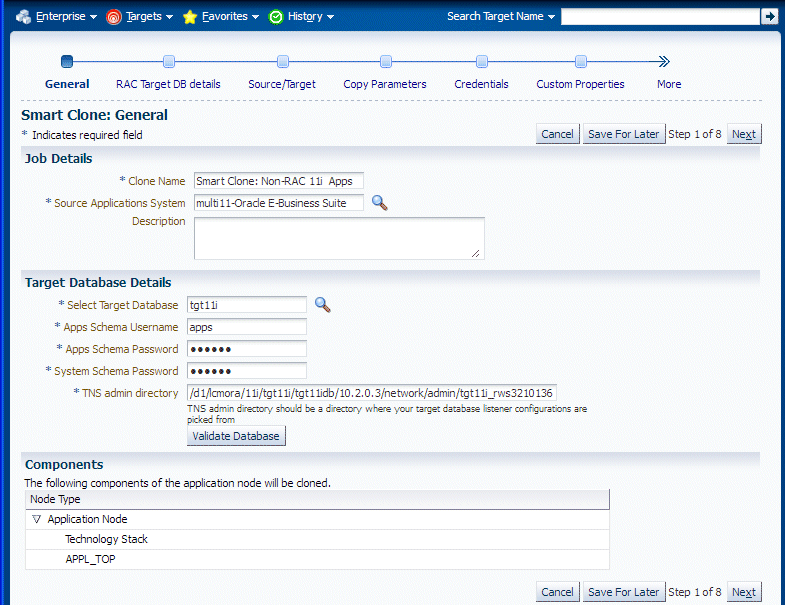This screenshot has width=786, height=605.
Task: Click the History clock icon
Action: coord(276,17)
